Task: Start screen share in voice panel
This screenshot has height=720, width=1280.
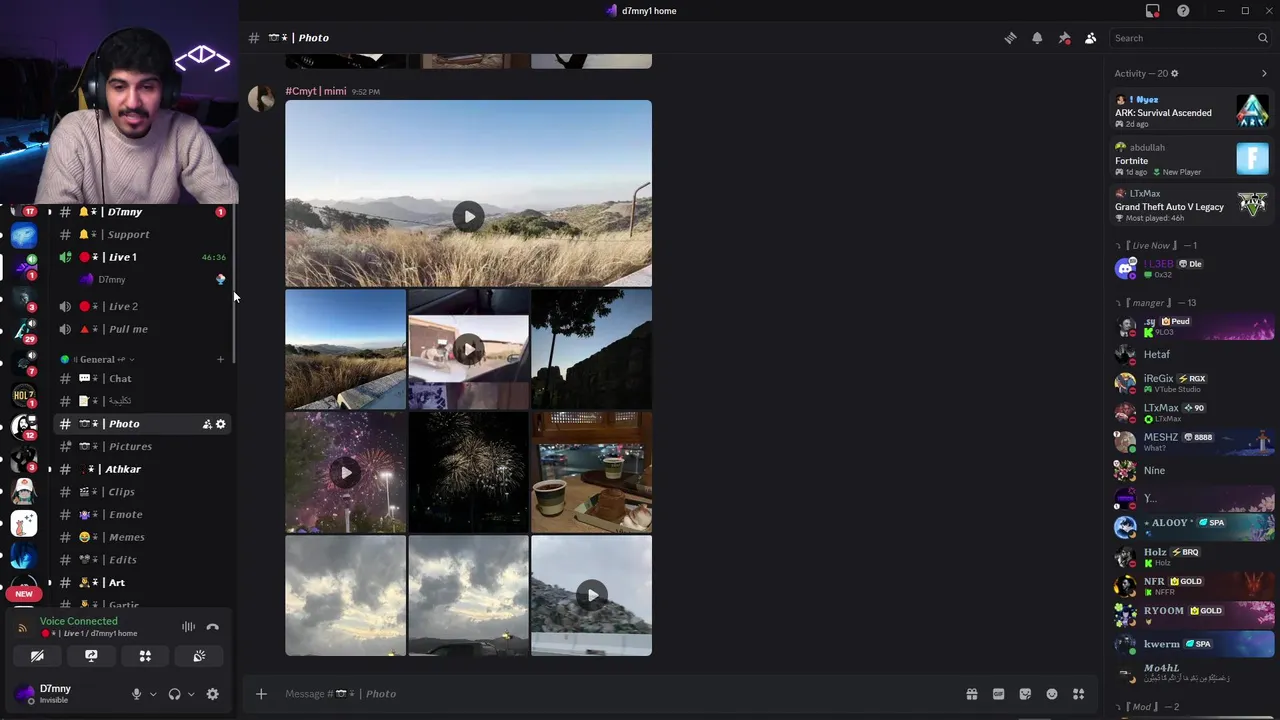Action: (x=91, y=656)
